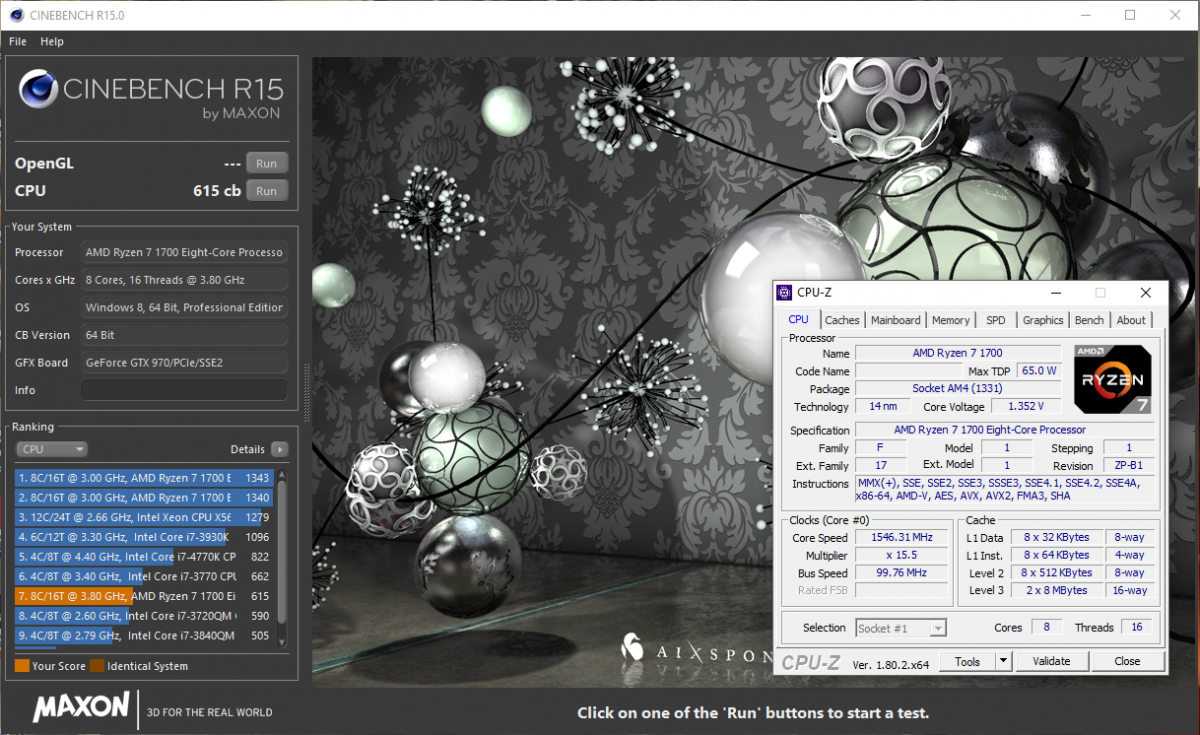Minimize the CPU-Z window
Viewport: 1200px width, 735px height.
1056,292
